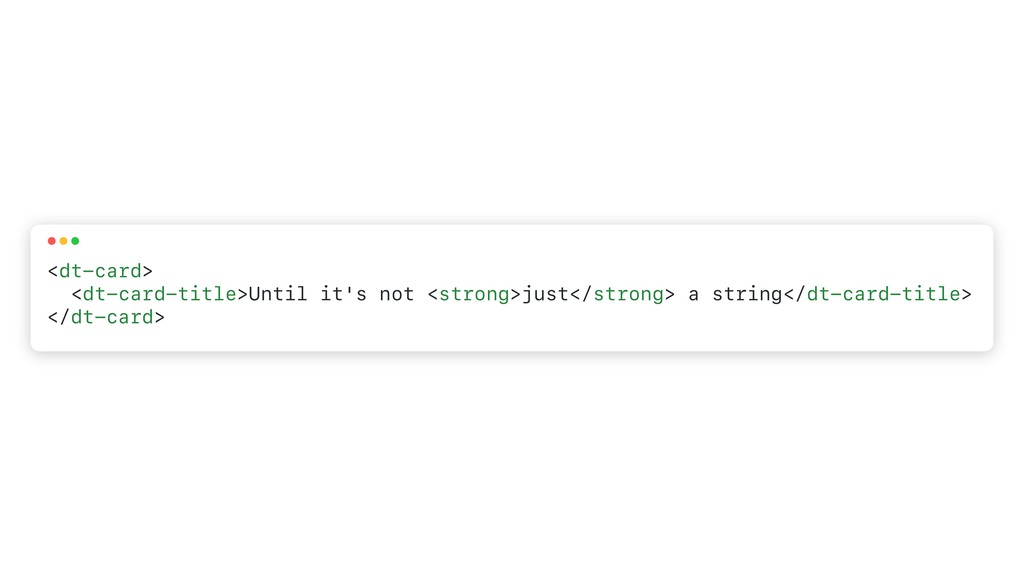
Task: Click the word "string" in the code
Action: tap(747, 294)
